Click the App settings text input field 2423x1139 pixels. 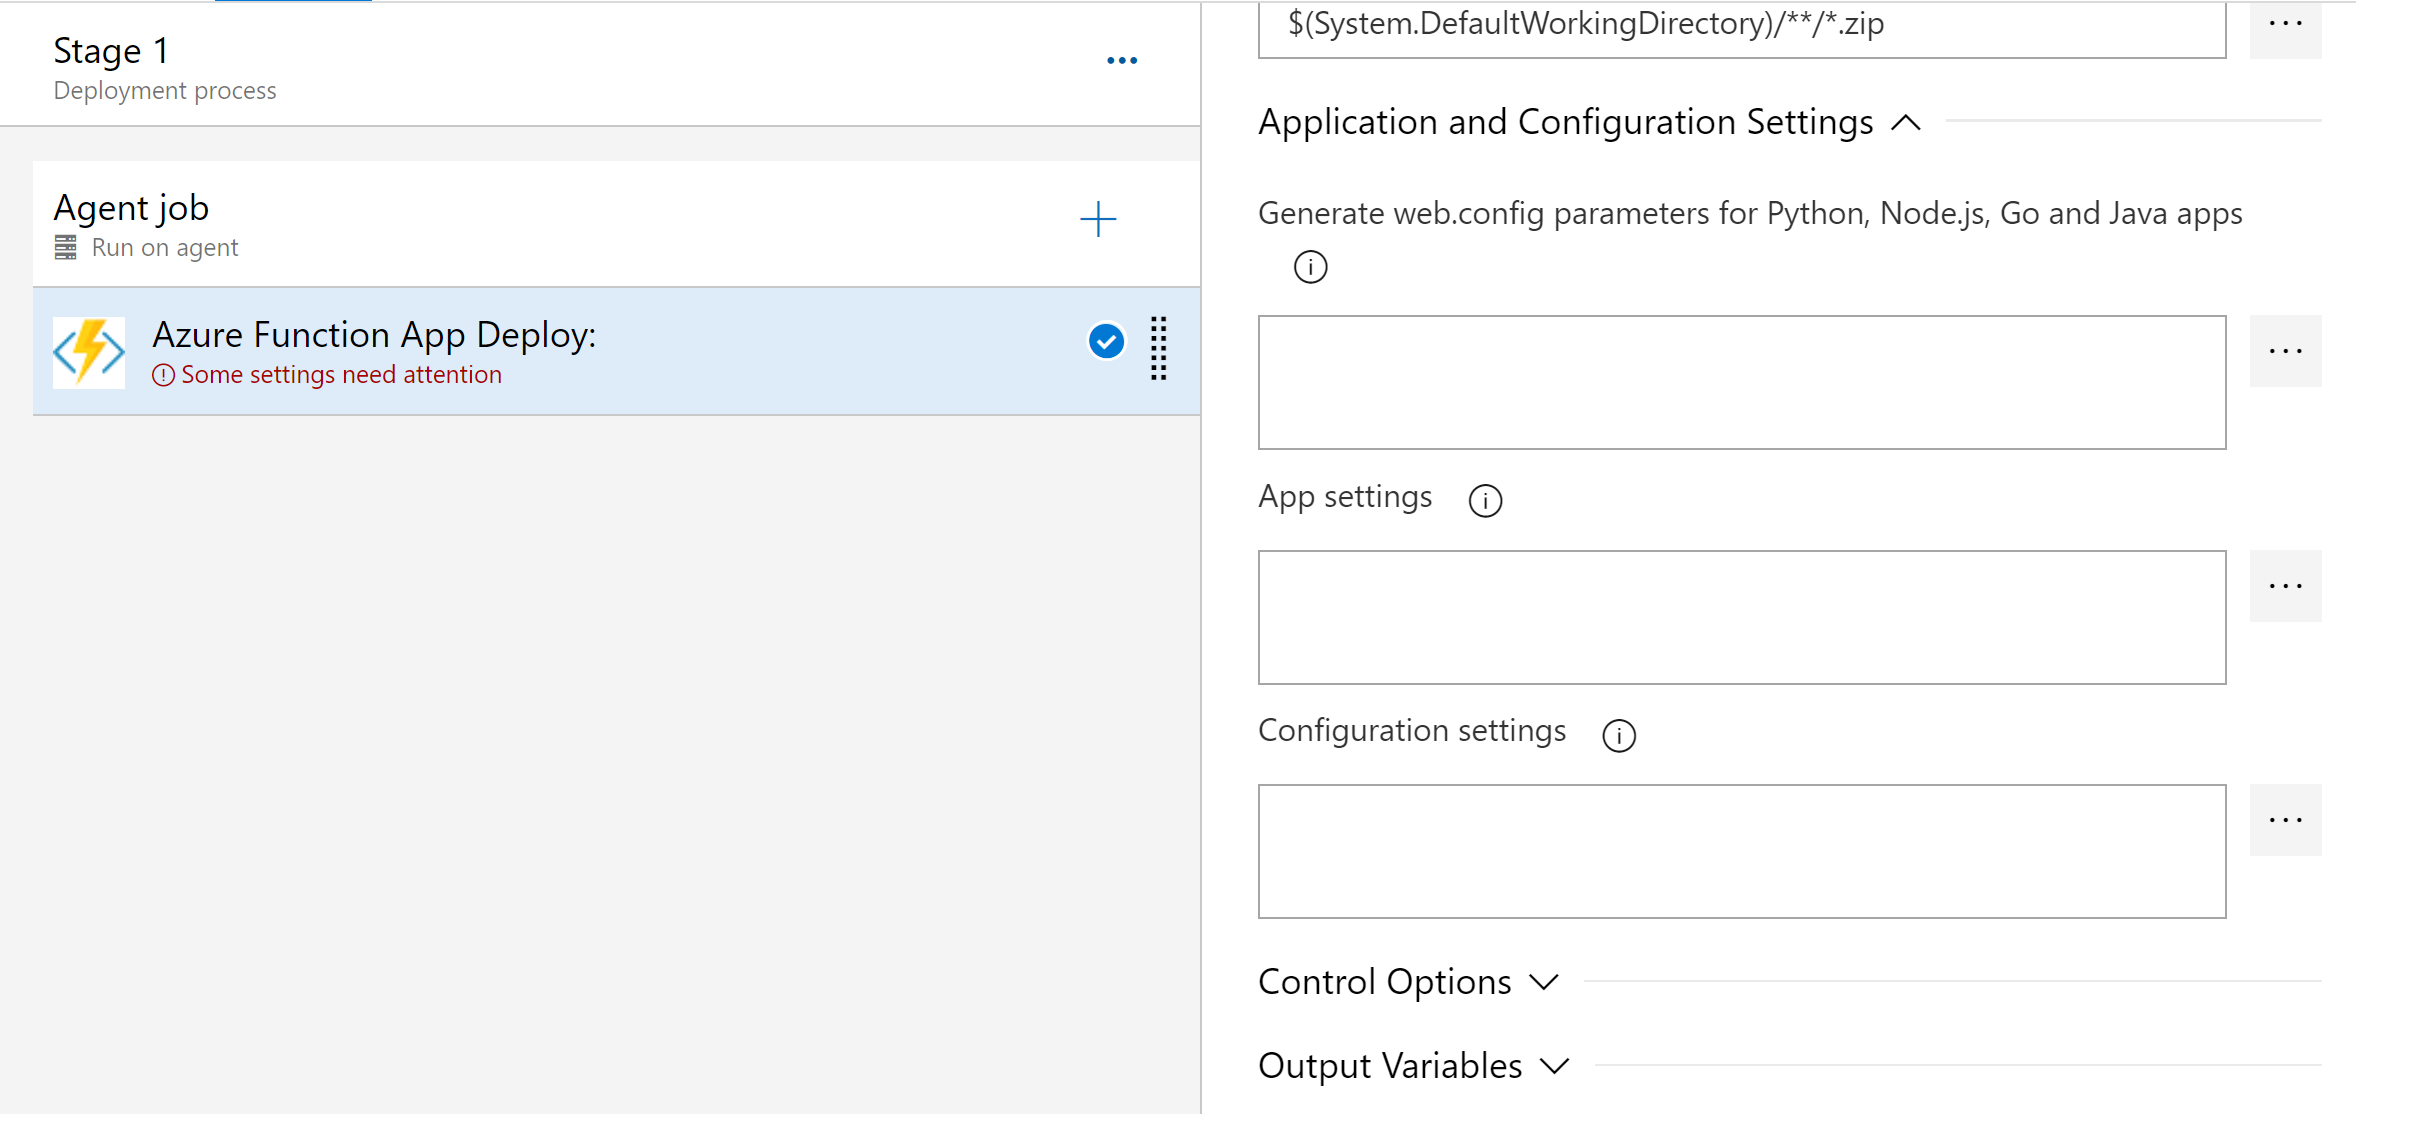click(x=1742, y=615)
